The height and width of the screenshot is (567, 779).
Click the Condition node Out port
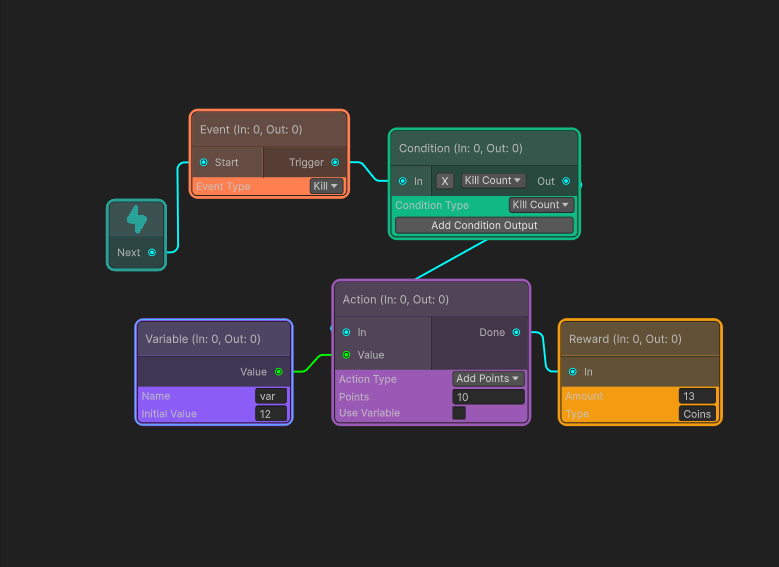(566, 181)
